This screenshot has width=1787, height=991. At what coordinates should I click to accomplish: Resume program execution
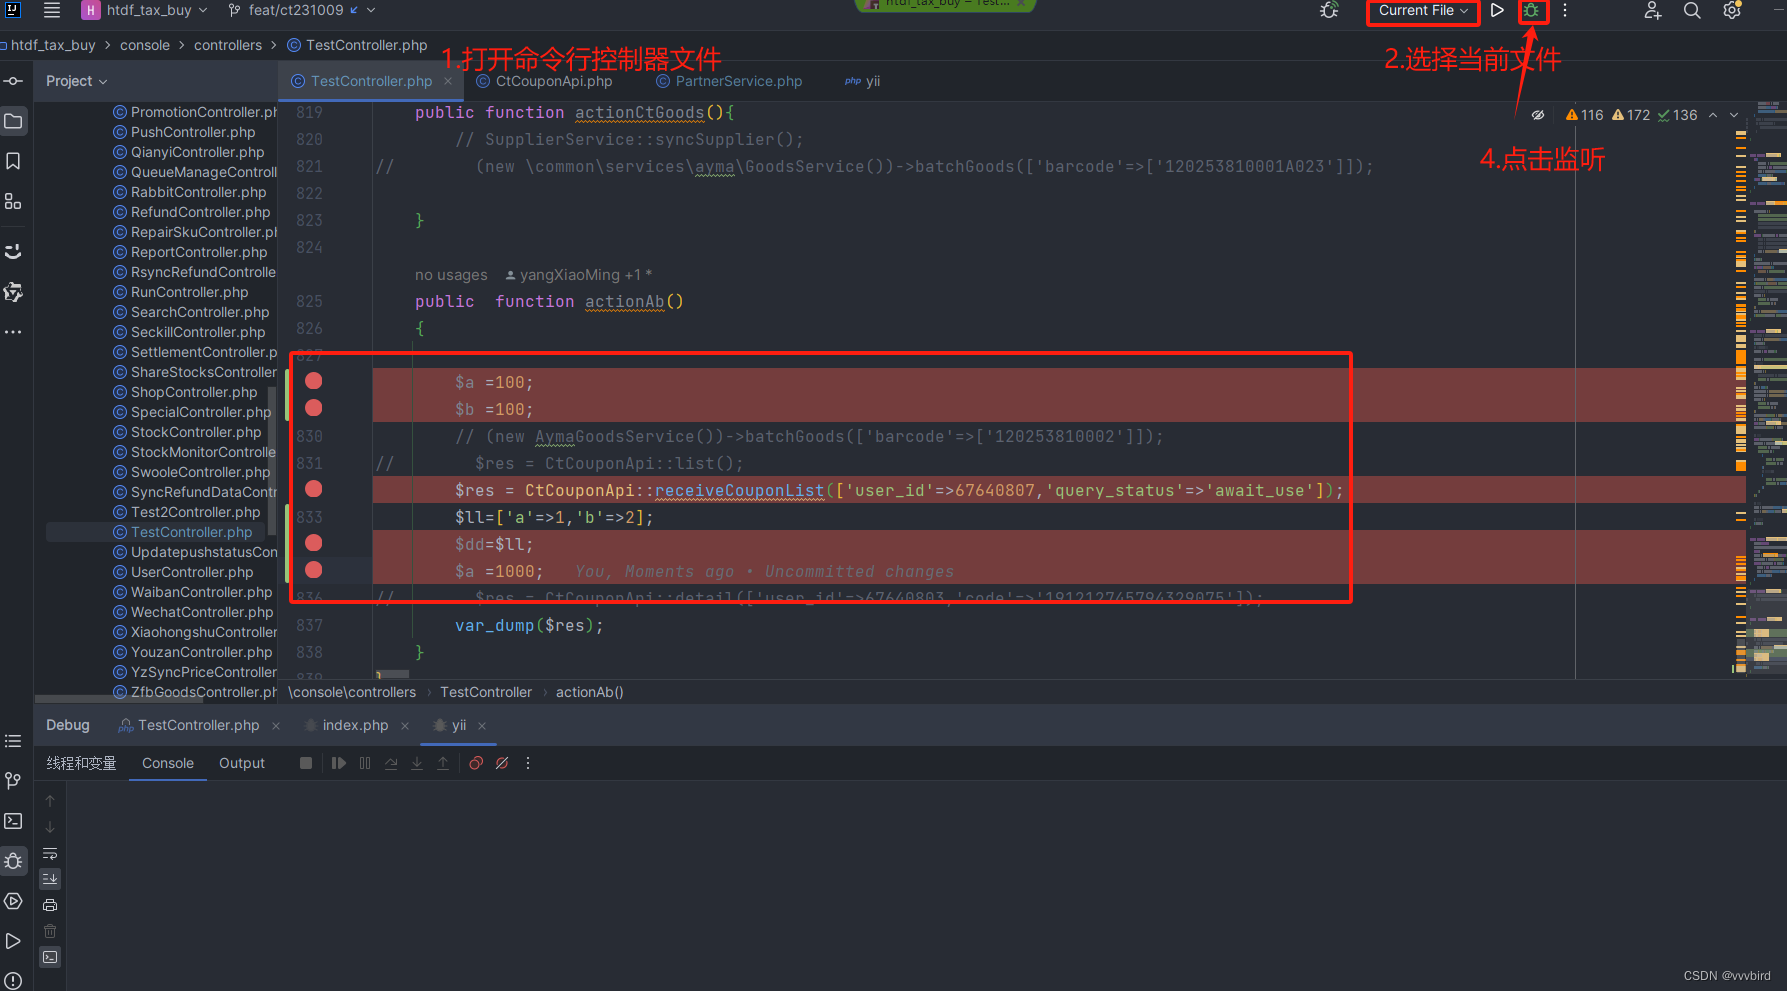coord(339,763)
